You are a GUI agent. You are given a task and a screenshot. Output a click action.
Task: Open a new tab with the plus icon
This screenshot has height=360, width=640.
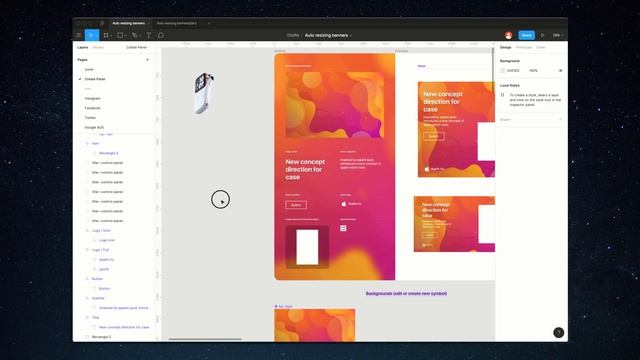tap(209, 23)
